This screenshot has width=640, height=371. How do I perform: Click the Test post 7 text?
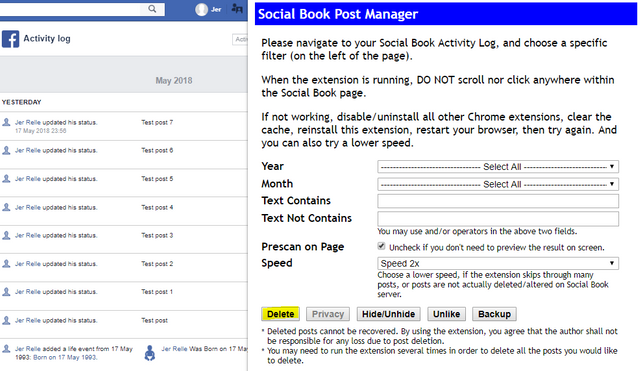click(157, 122)
